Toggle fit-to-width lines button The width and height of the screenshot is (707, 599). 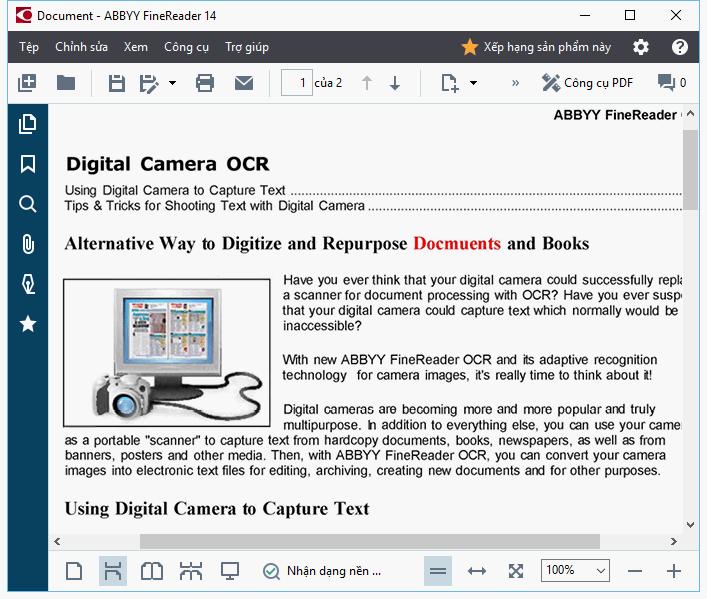(438, 571)
